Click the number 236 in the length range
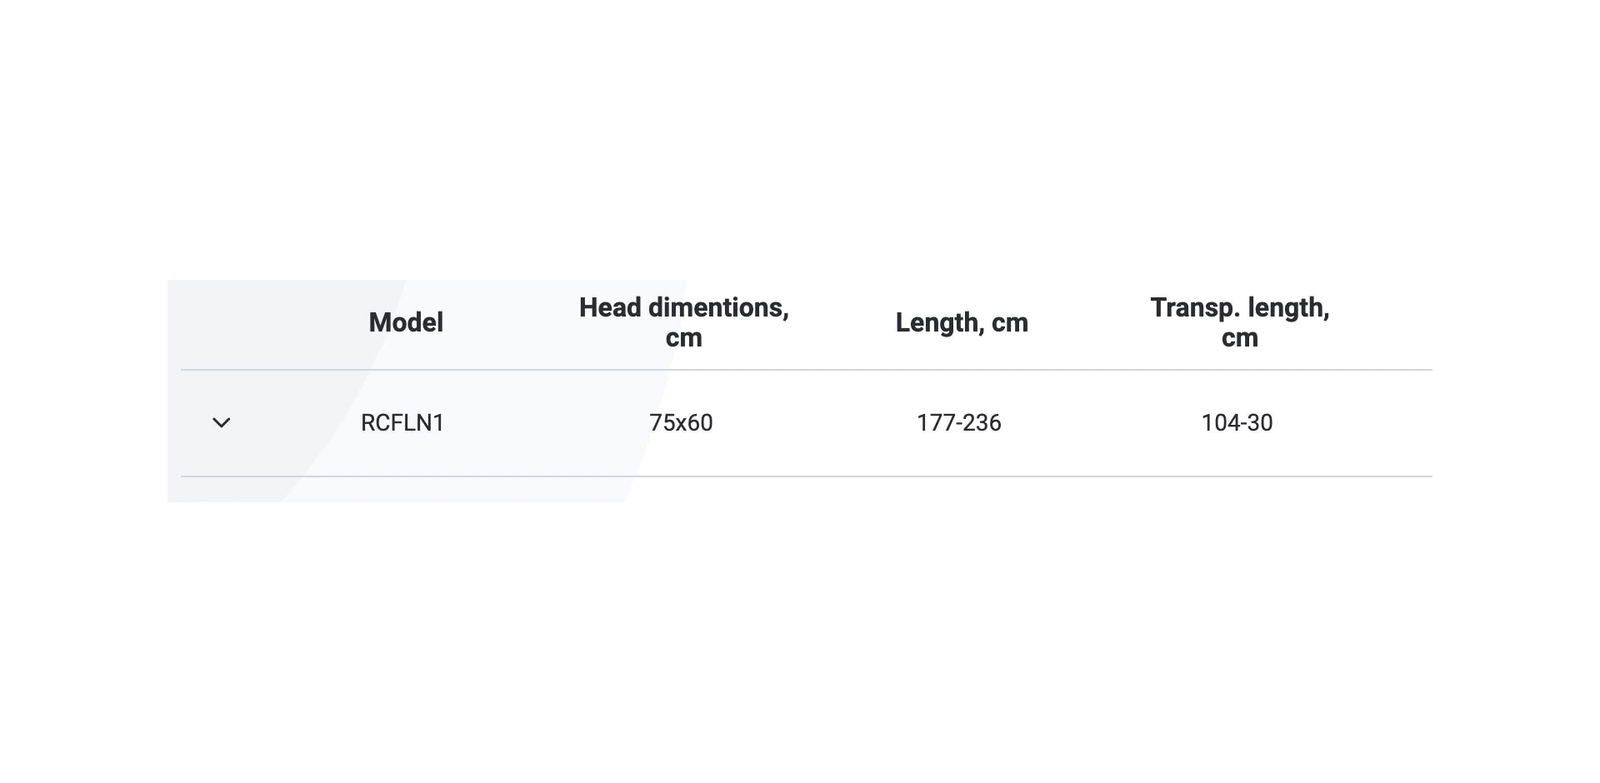 pos(983,423)
